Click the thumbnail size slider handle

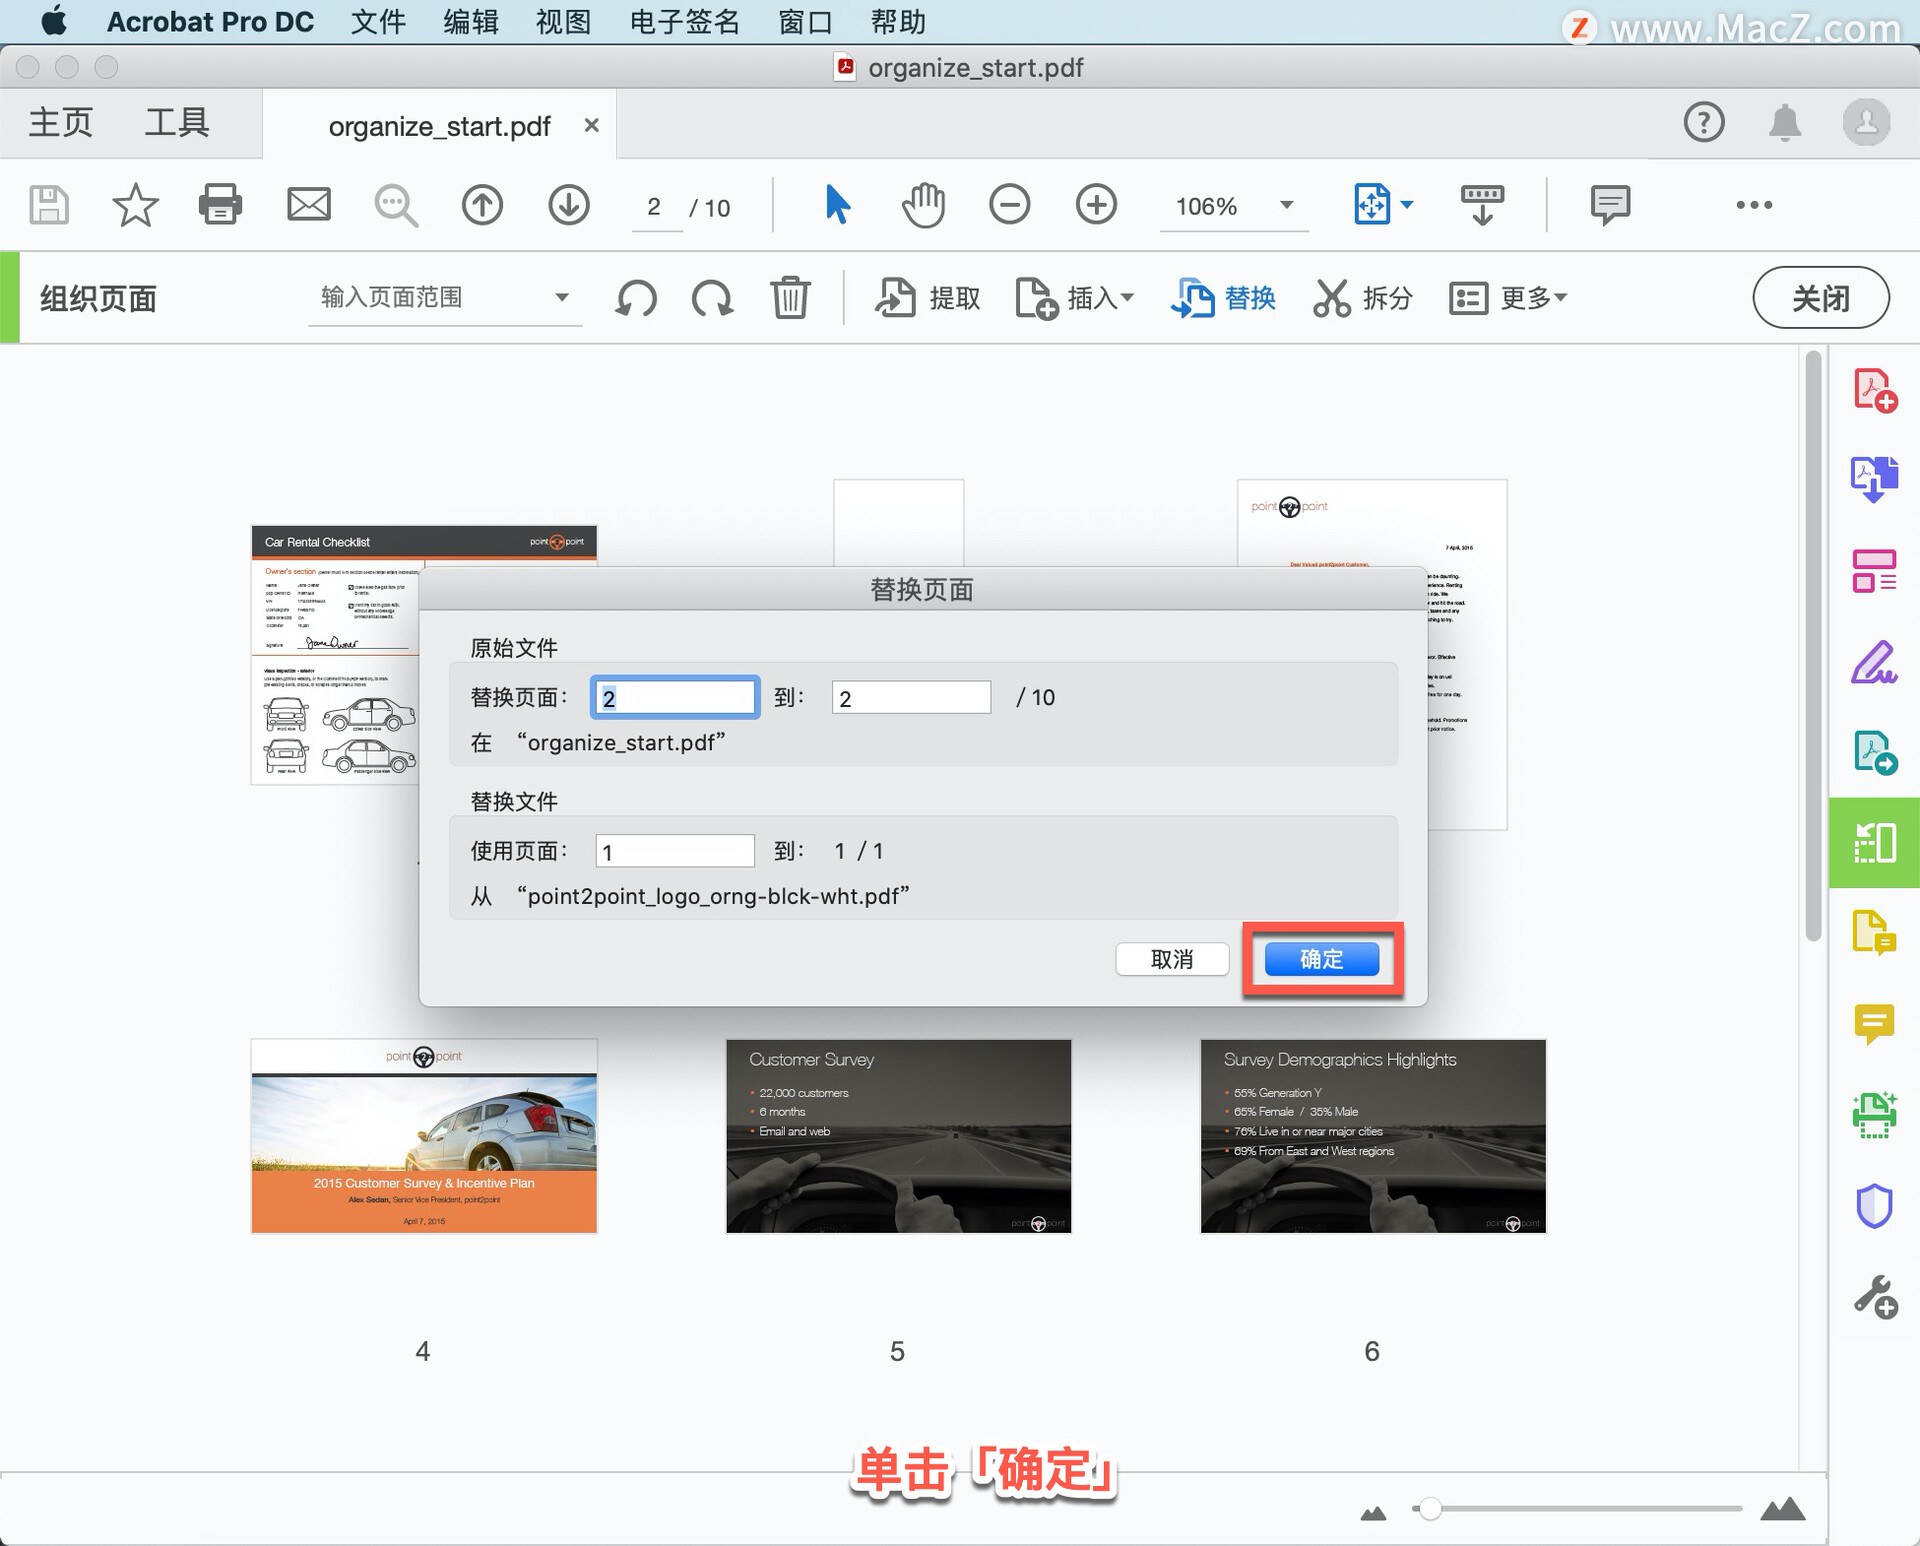coord(1430,1508)
